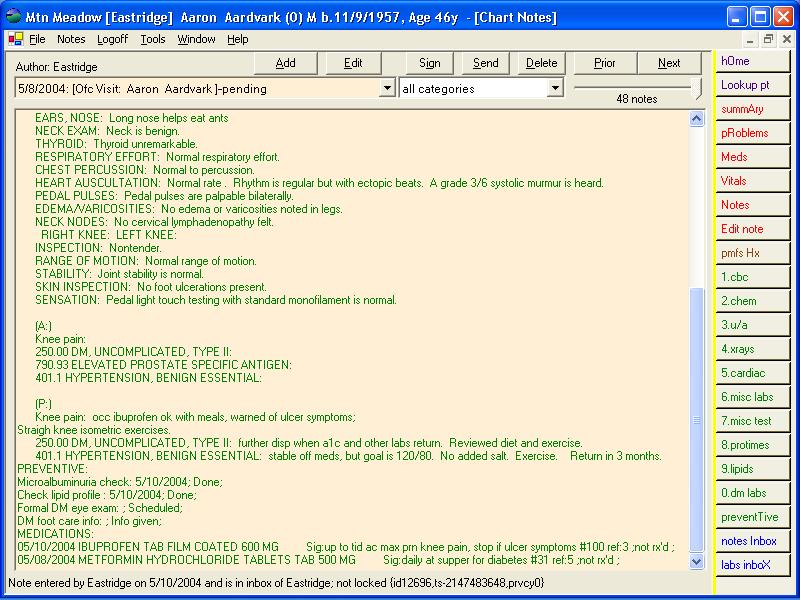Click scroll up arrow of notes pane

(x=697, y=119)
